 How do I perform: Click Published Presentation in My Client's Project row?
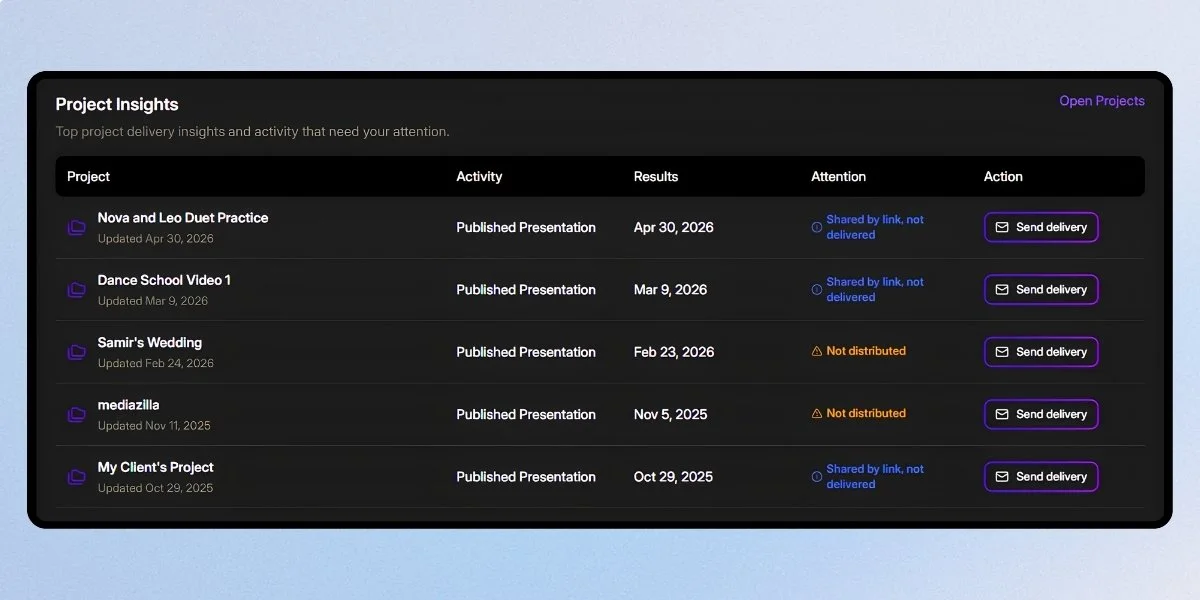(x=526, y=477)
